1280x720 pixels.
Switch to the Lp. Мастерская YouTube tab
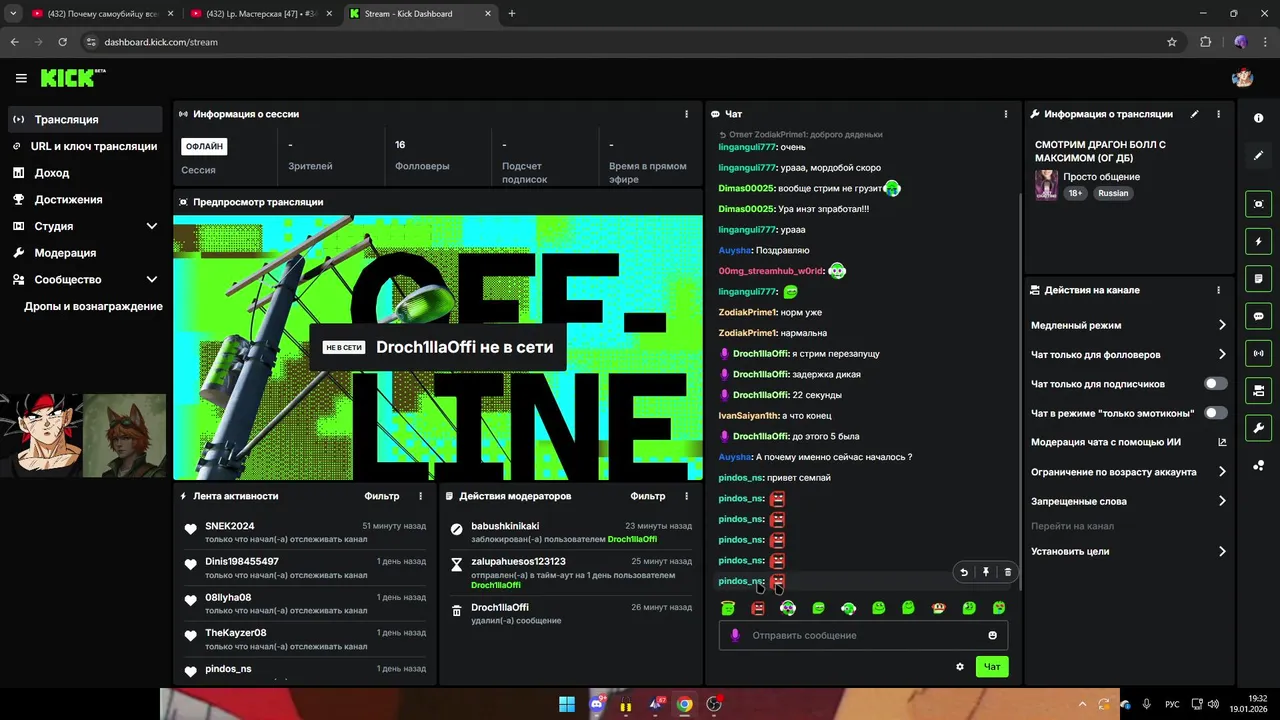click(260, 14)
